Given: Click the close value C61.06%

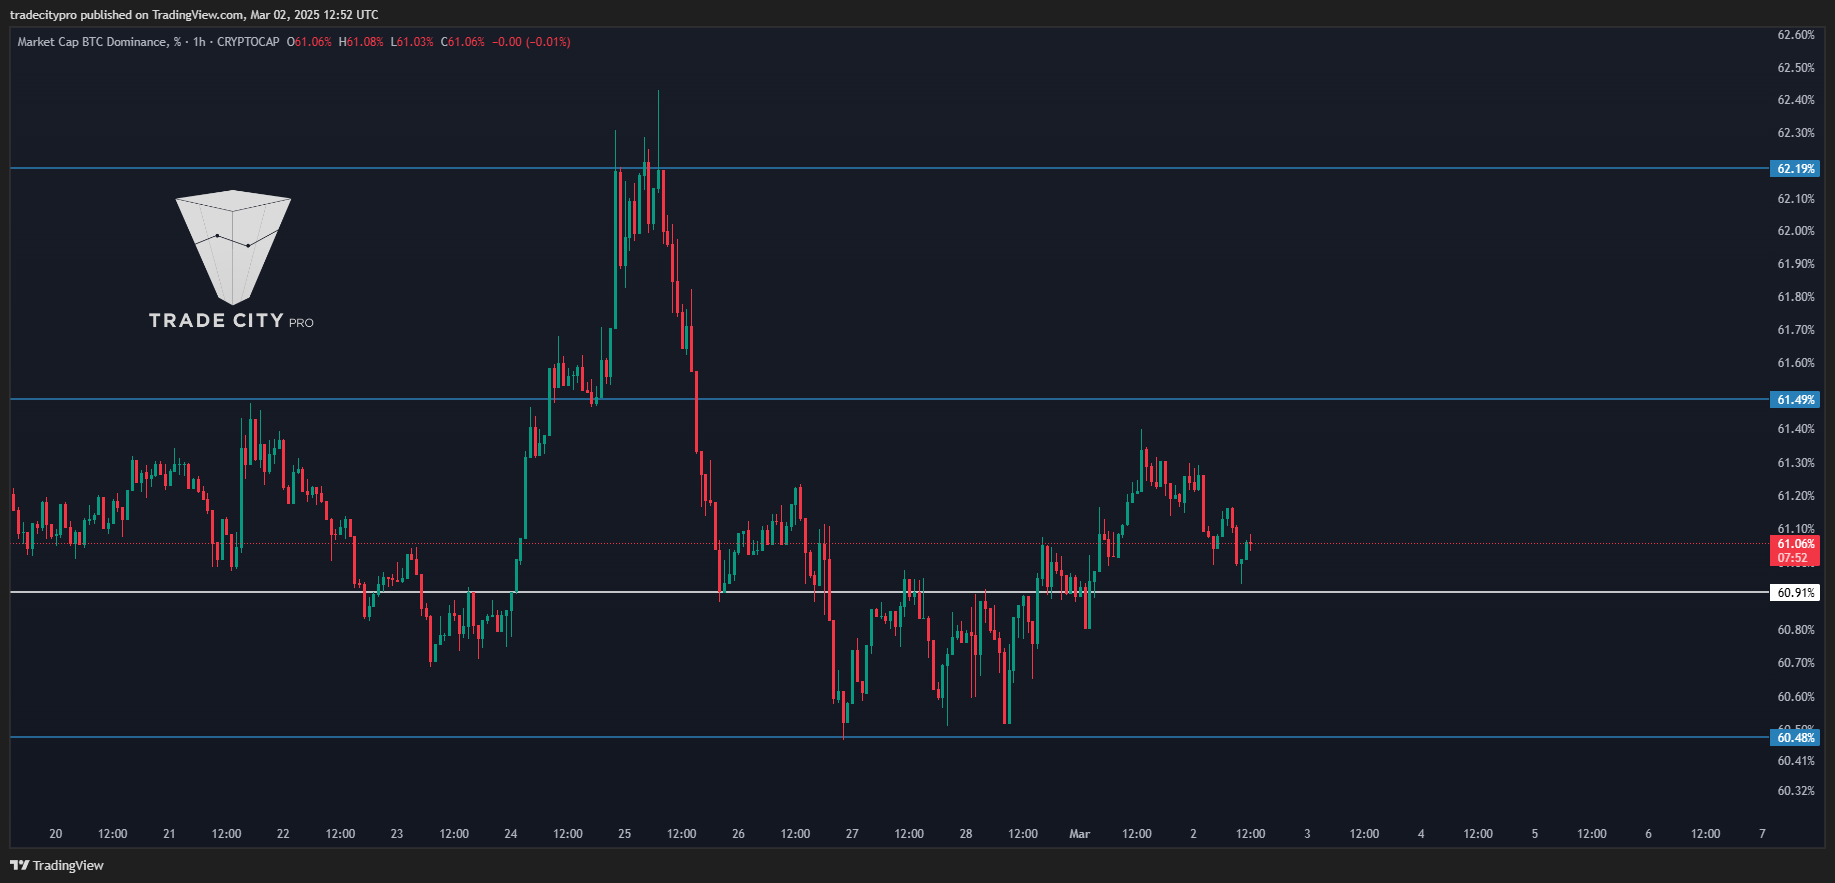Looking at the screenshot, I should [x=463, y=42].
